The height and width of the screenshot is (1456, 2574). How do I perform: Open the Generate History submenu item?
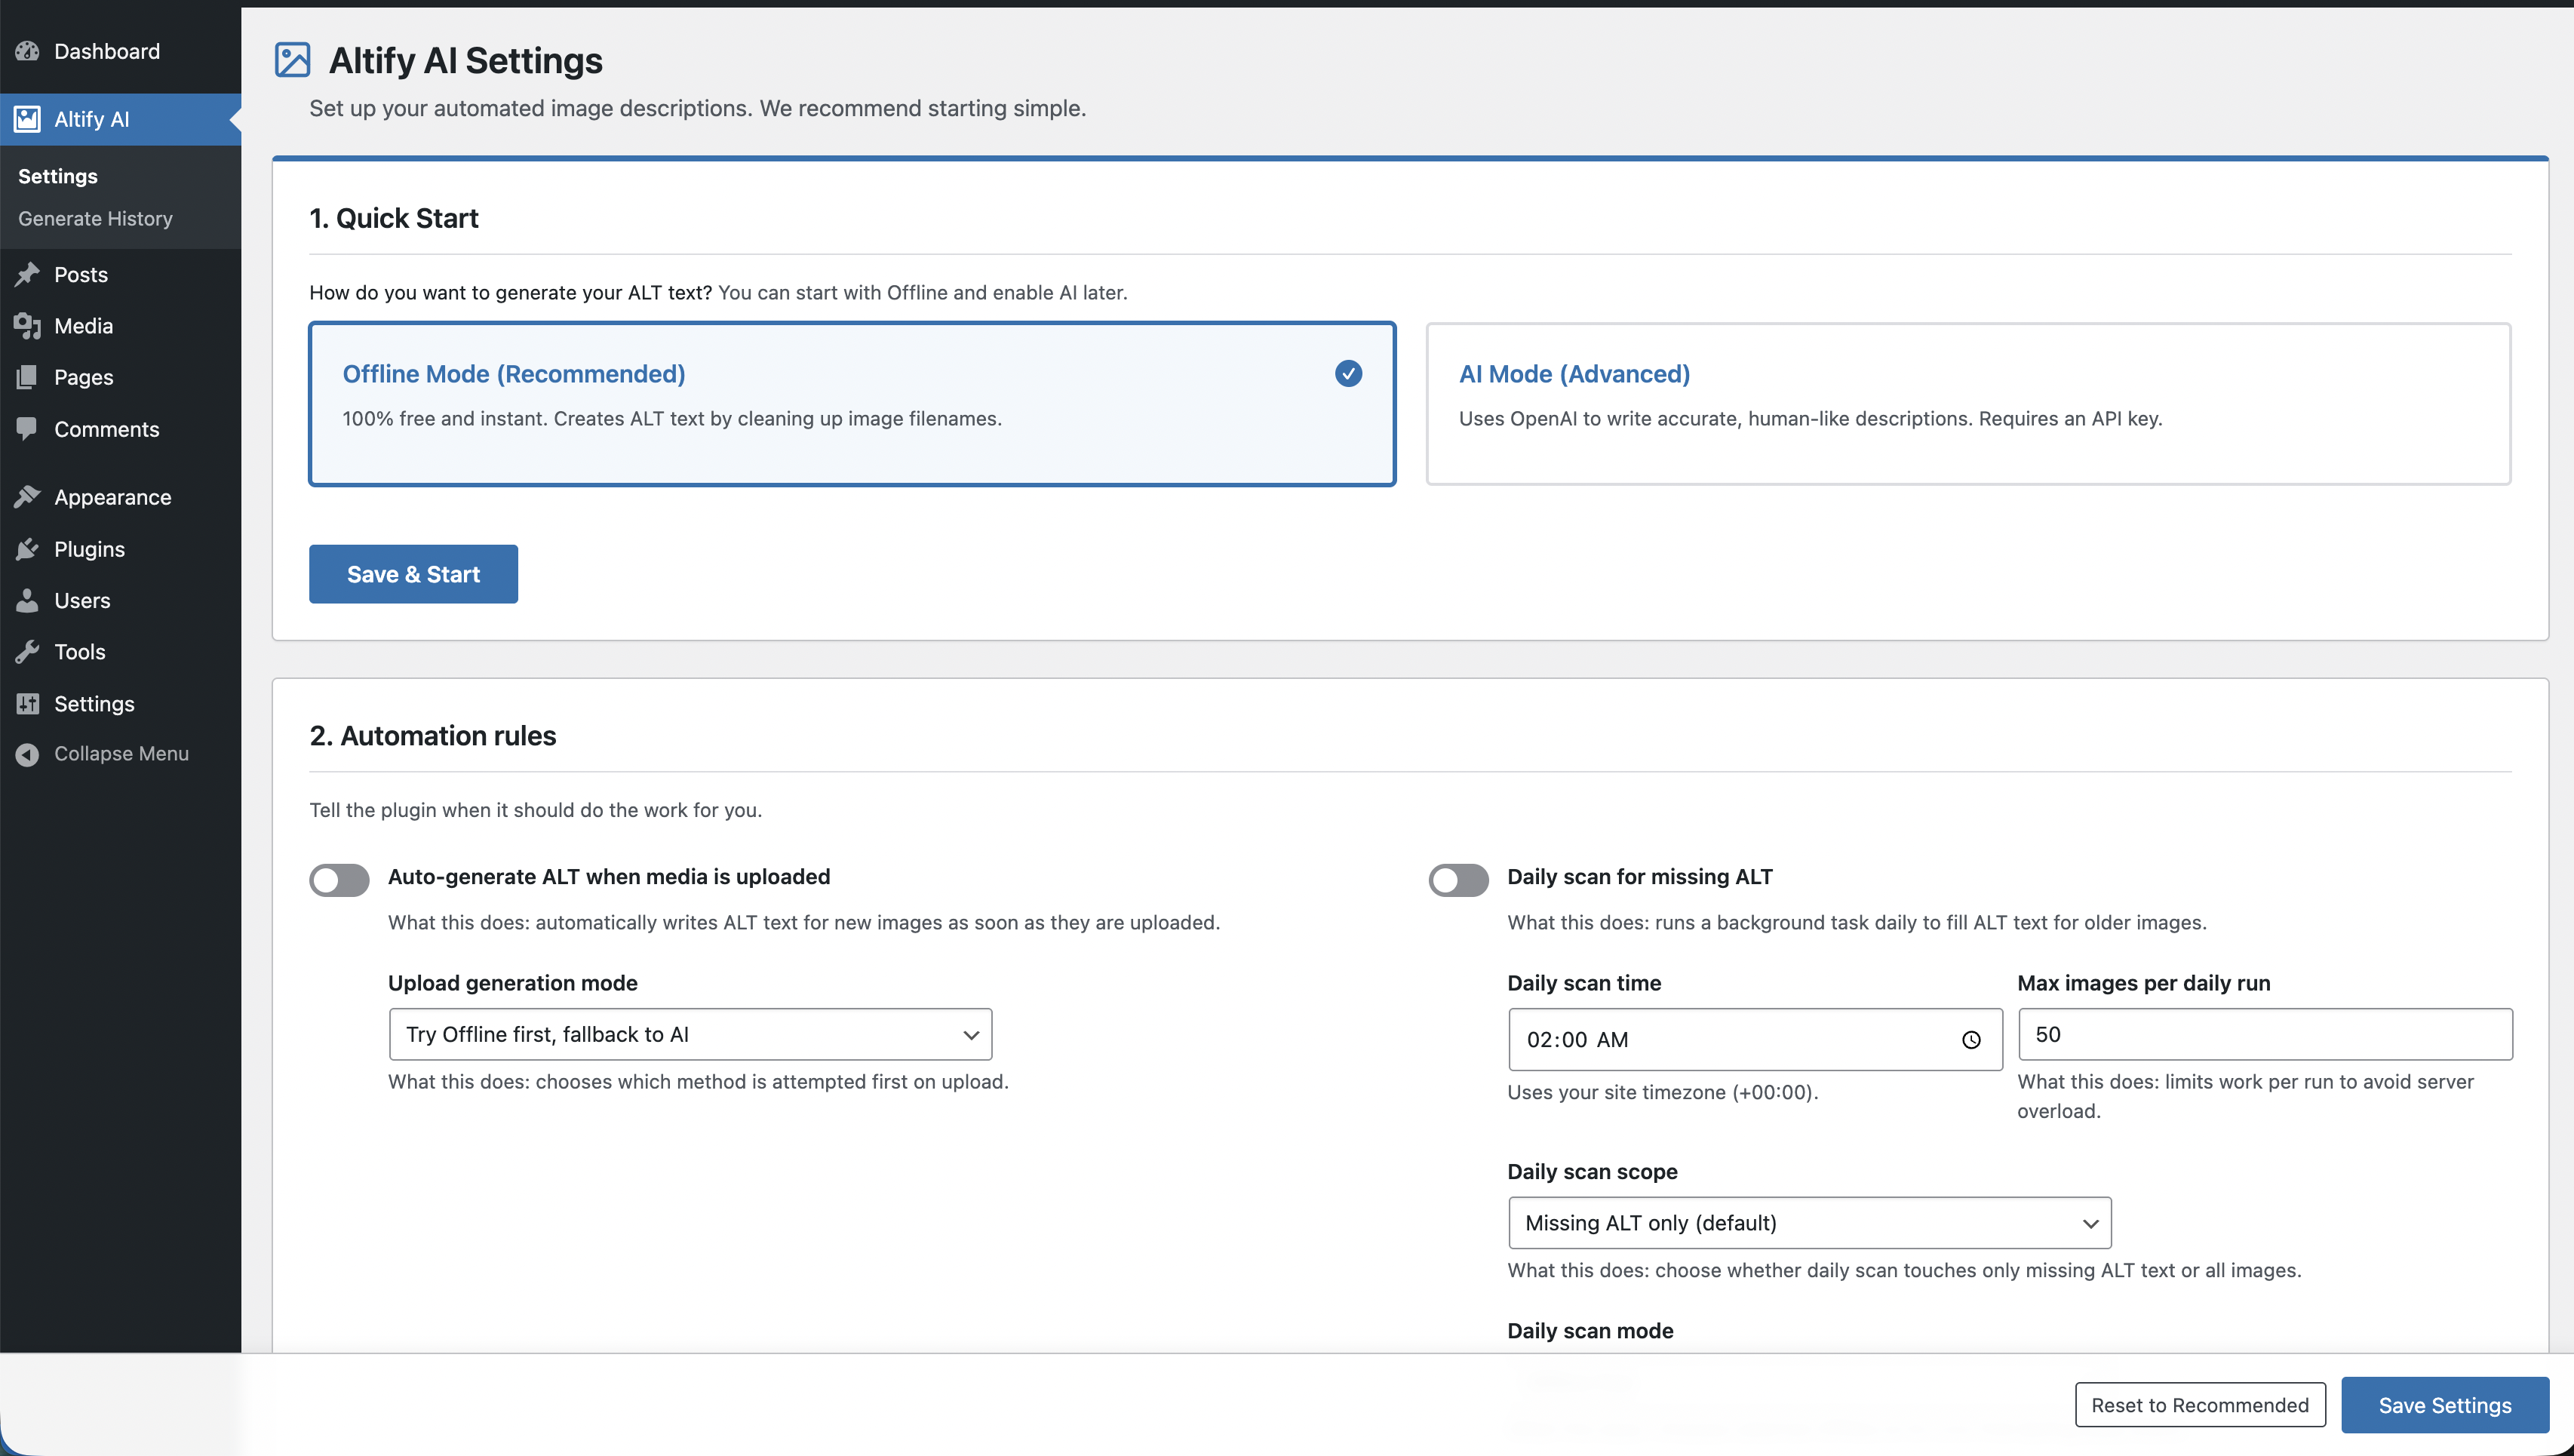(x=95, y=219)
